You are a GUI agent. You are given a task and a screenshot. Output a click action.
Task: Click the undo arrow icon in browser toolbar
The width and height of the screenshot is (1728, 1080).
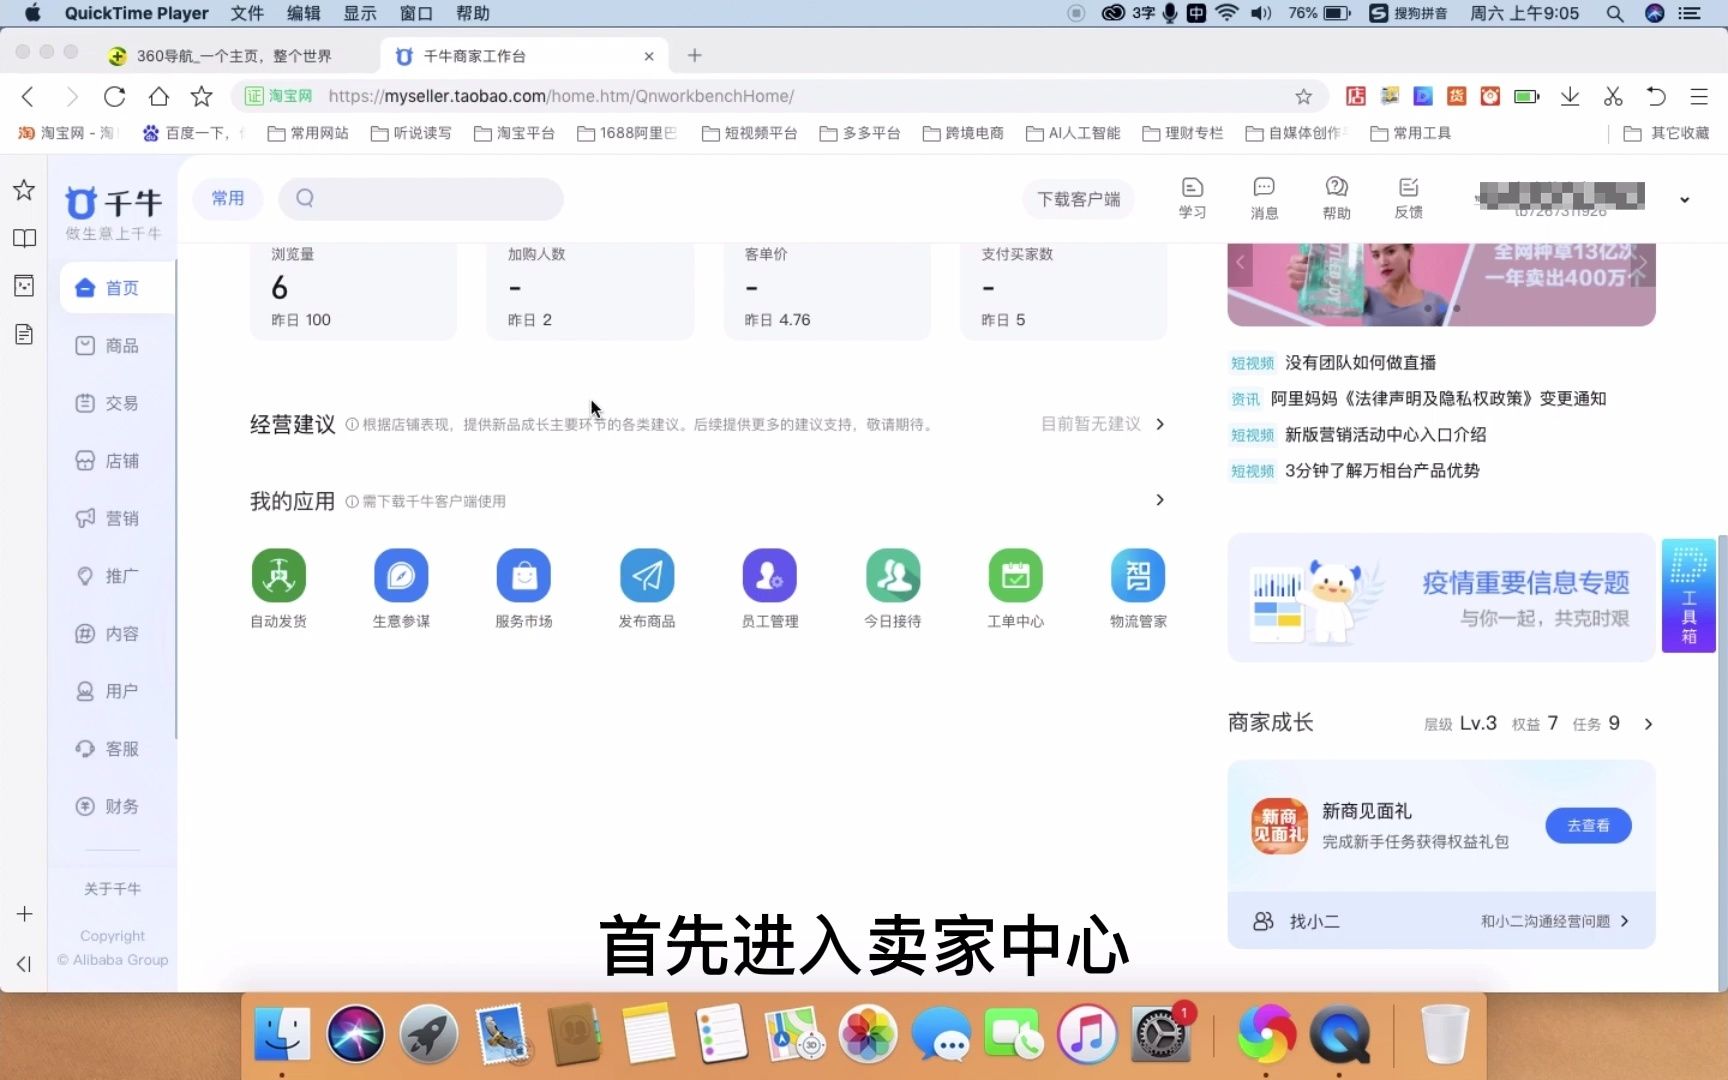pos(1656,96)
